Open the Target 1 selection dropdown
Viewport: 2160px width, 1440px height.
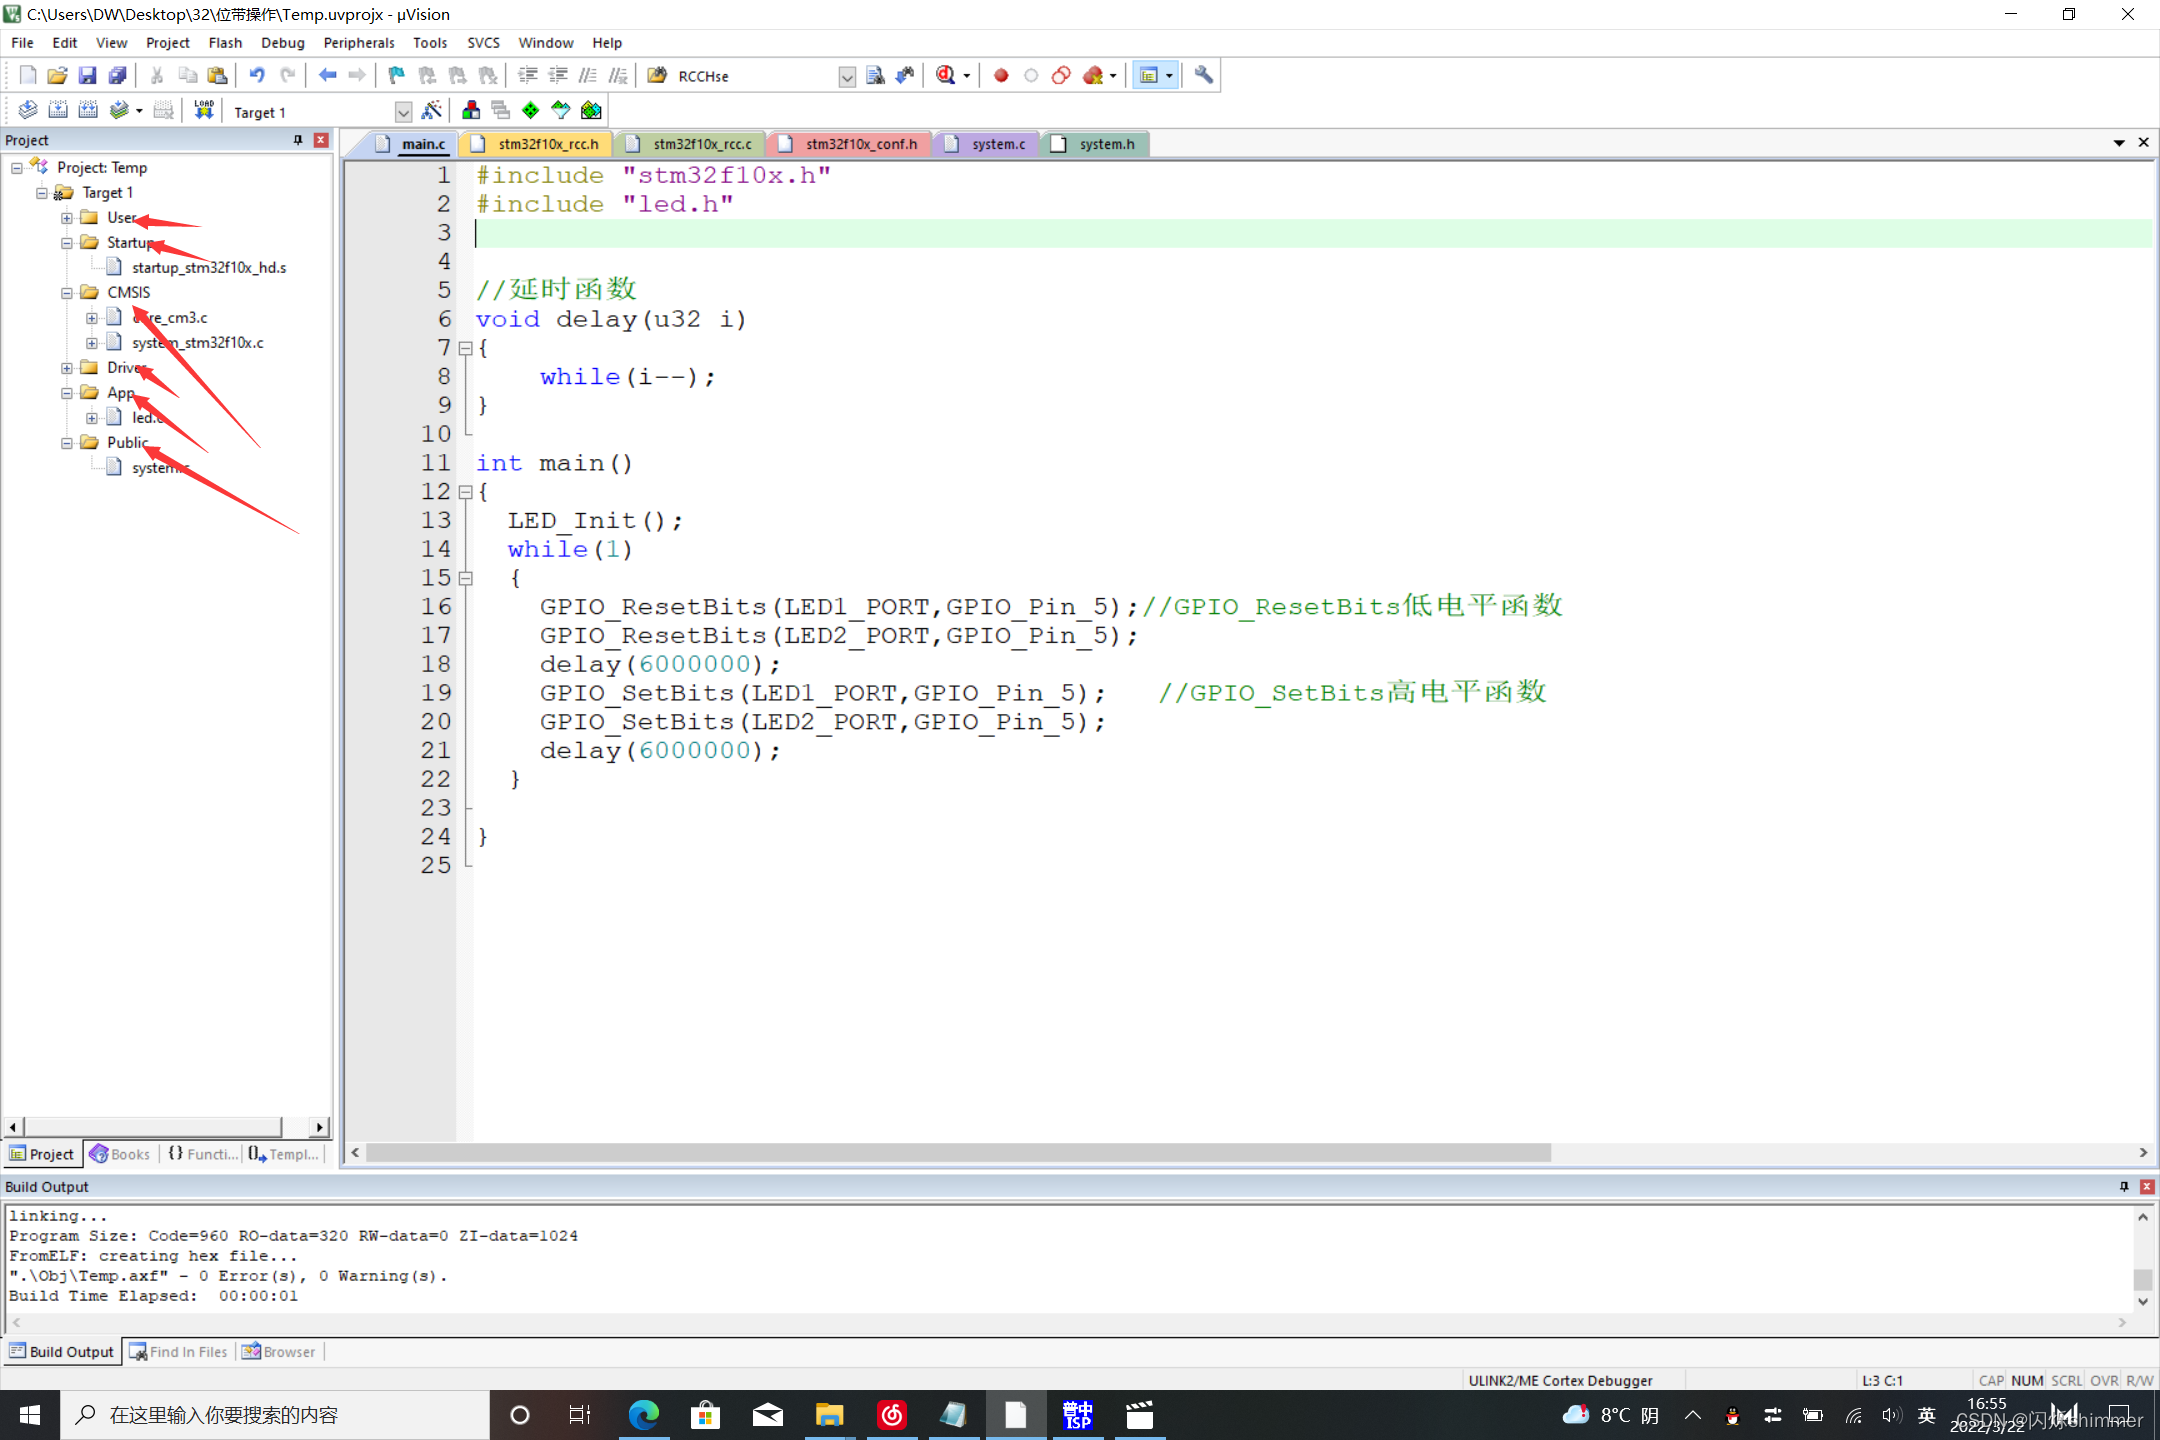[404, 111]
